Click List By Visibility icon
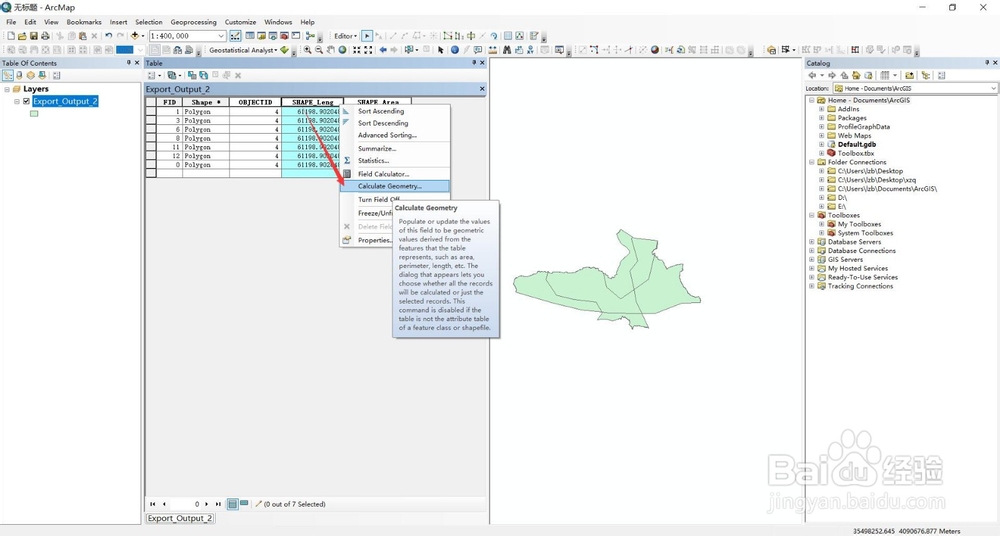1000x536 pixels. pos(30,75)
